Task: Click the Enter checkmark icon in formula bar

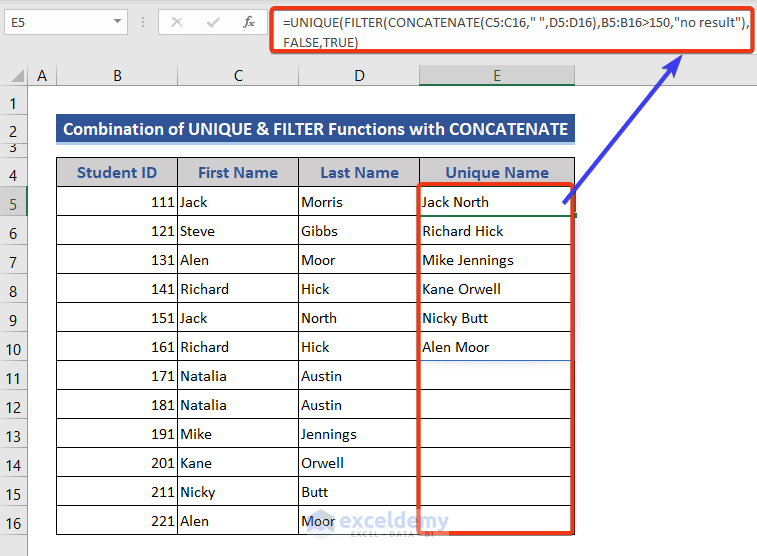Action: pyautogui.click(x=212, y=22)
